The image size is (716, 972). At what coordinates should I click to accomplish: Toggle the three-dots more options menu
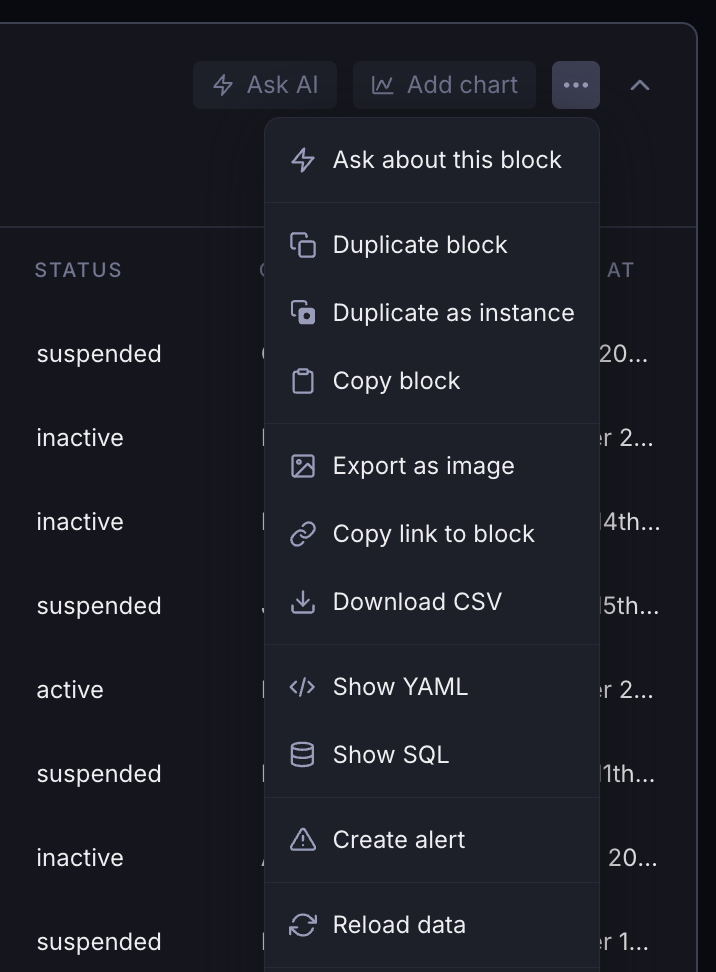click(576, 85)
